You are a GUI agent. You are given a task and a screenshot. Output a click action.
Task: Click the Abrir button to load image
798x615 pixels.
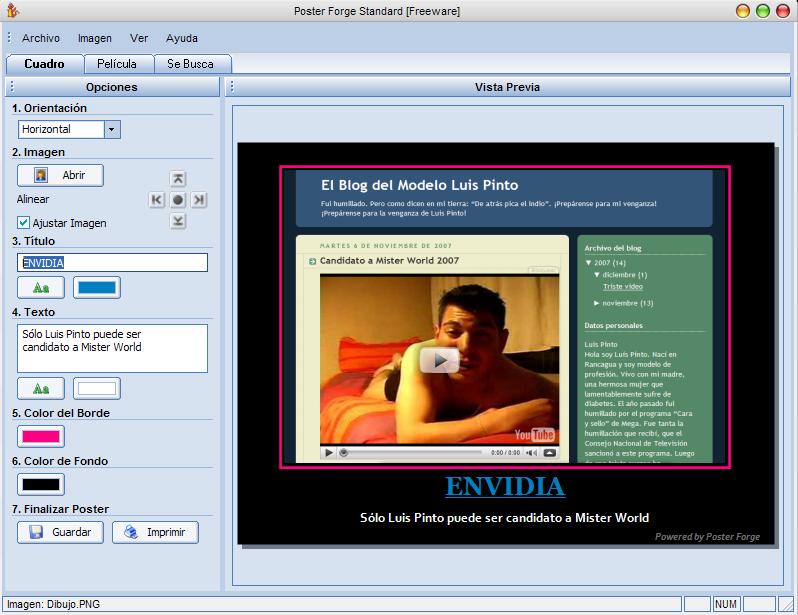click(x=60, y=175)
